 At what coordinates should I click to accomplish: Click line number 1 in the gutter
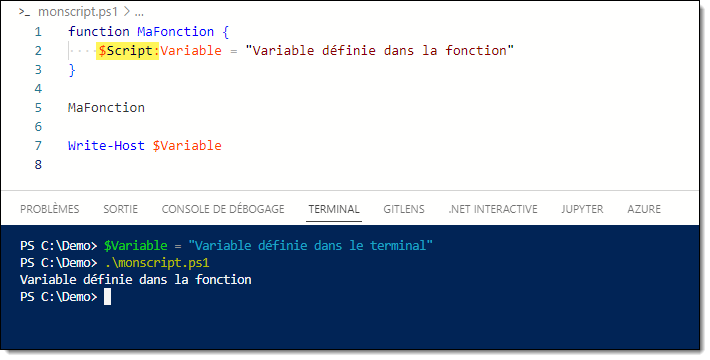coord(38,32)
